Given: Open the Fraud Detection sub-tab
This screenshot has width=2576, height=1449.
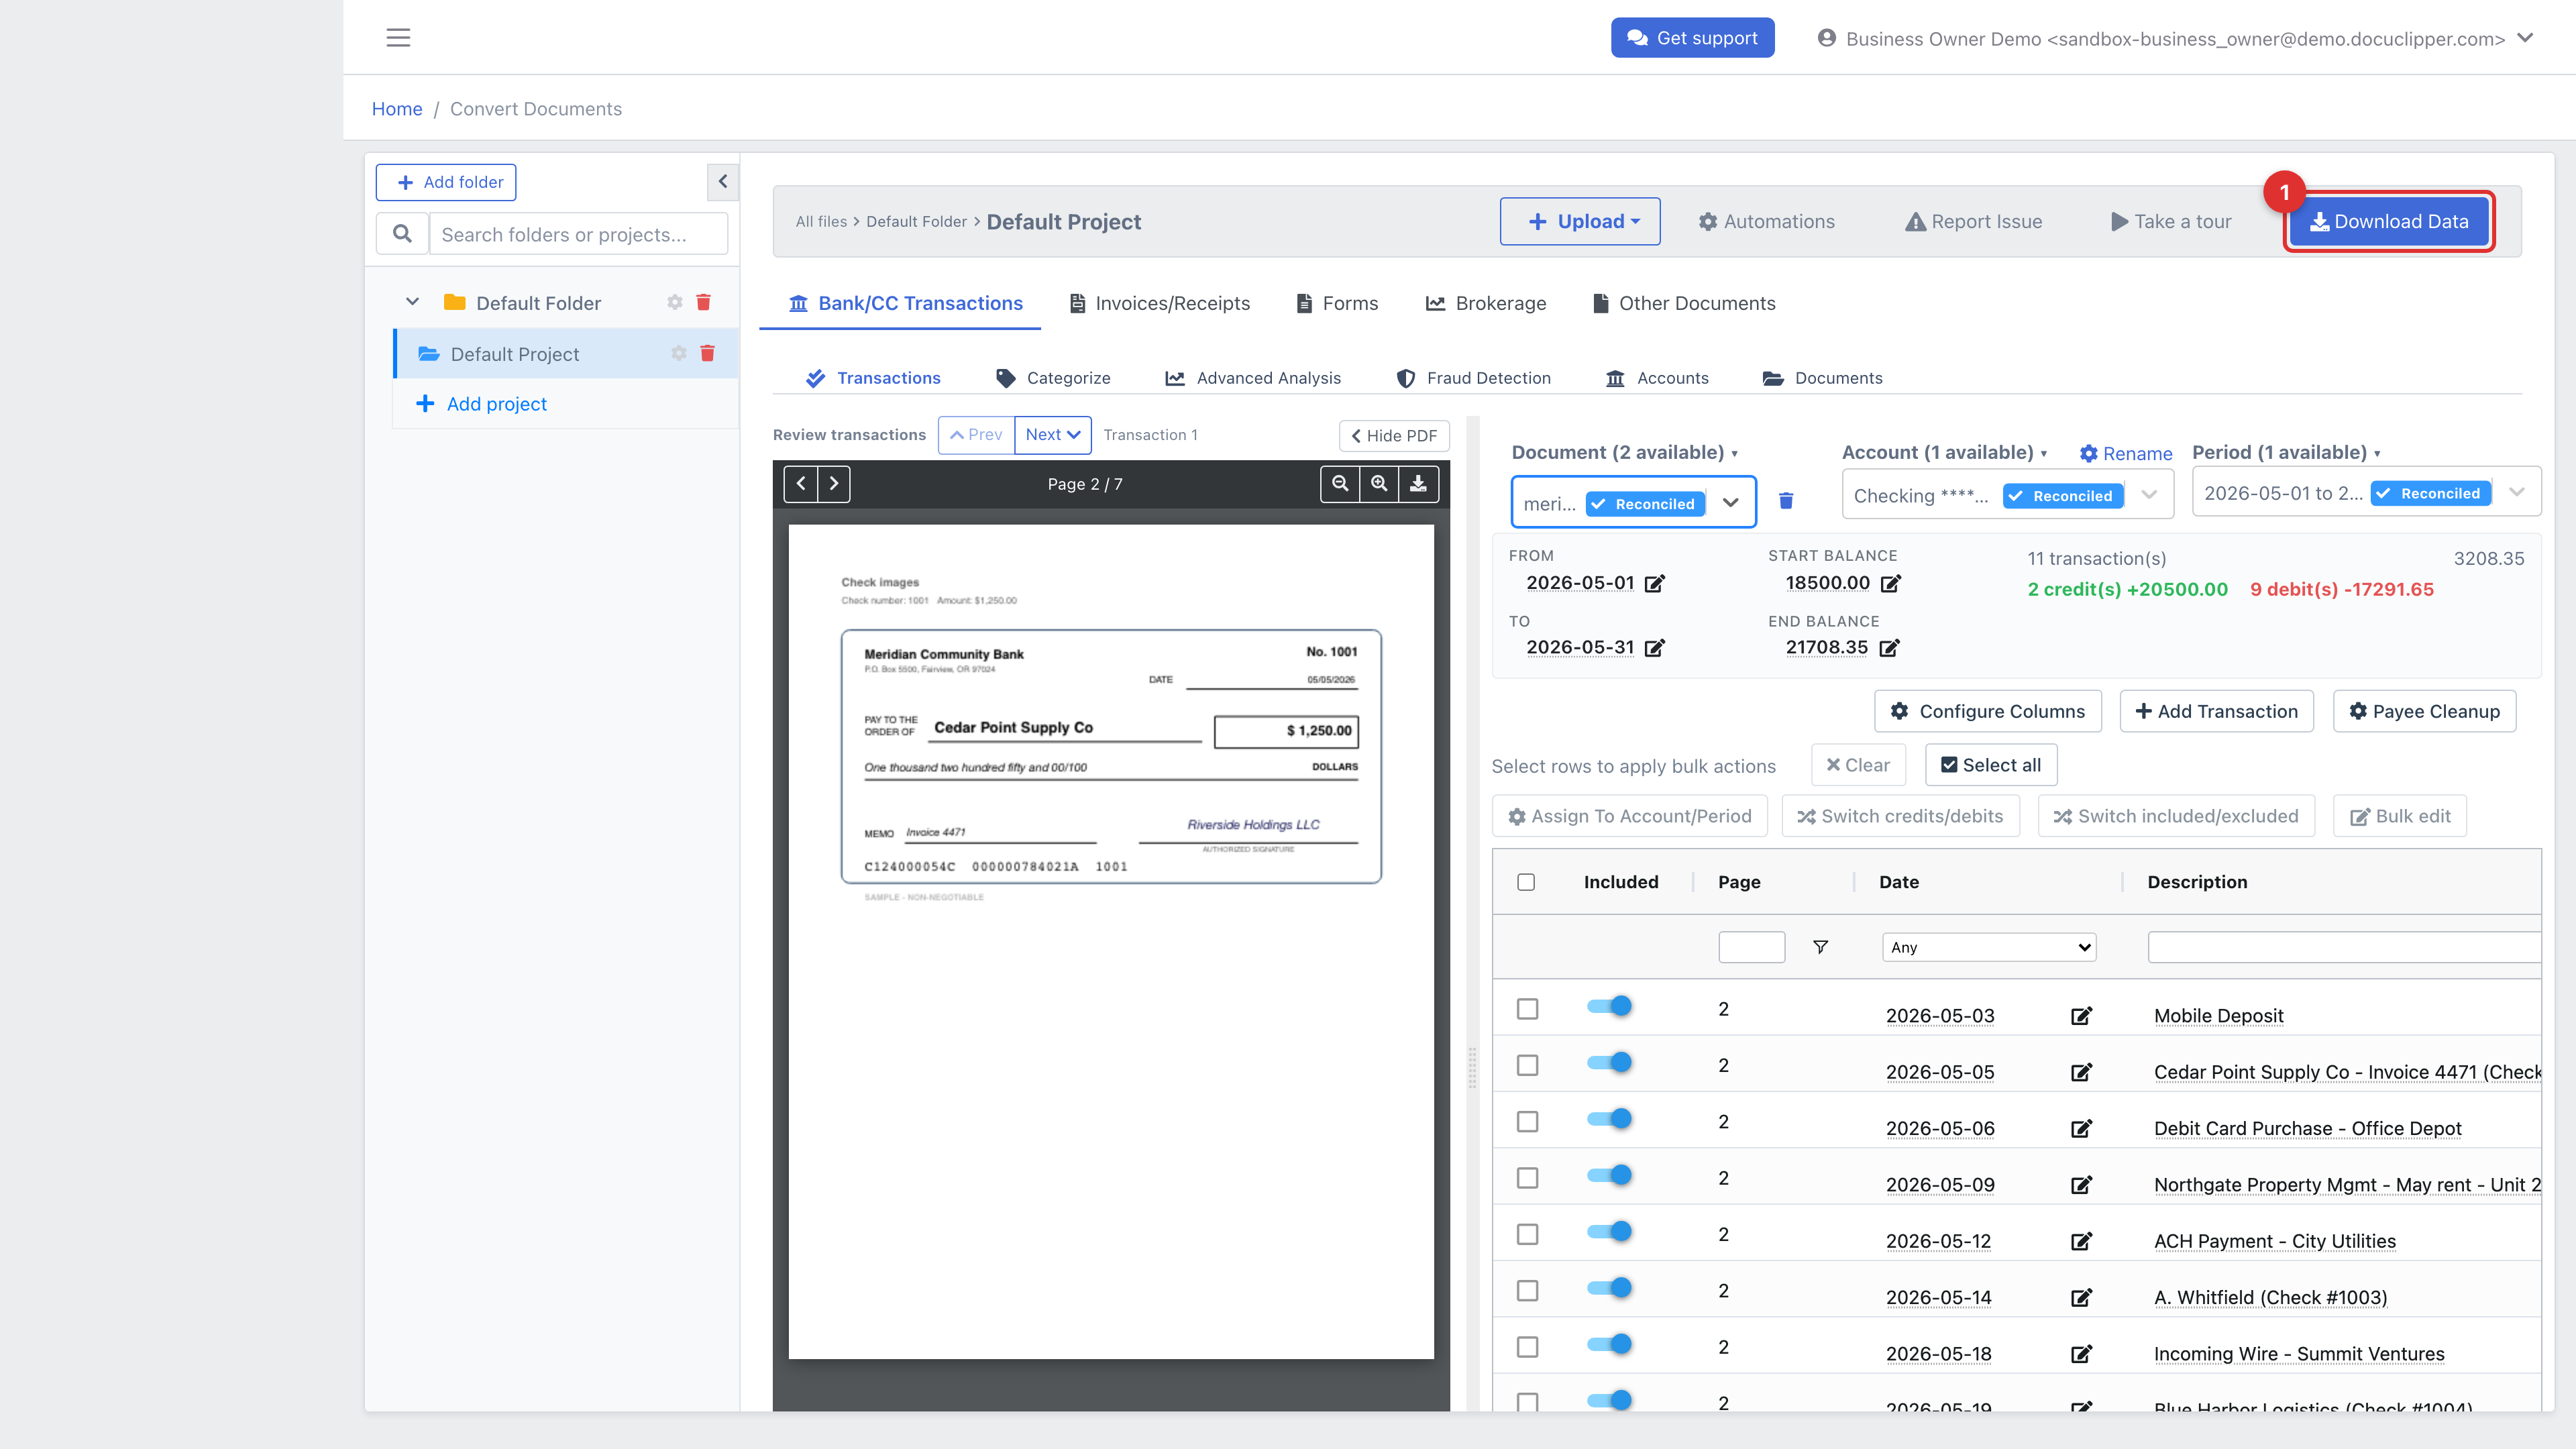Looking at the screenshot, I should 1473,378.
